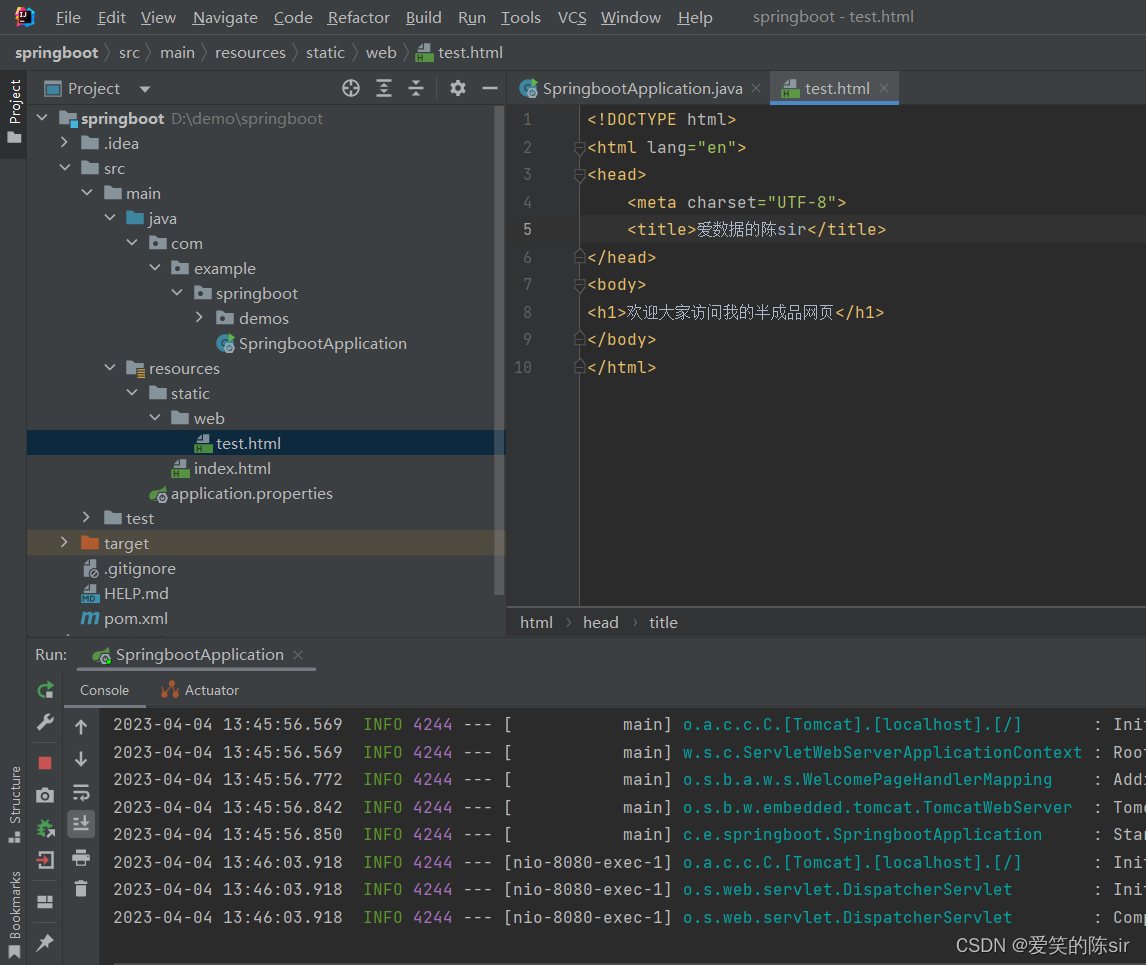Expand the test folder

(87, 518)
